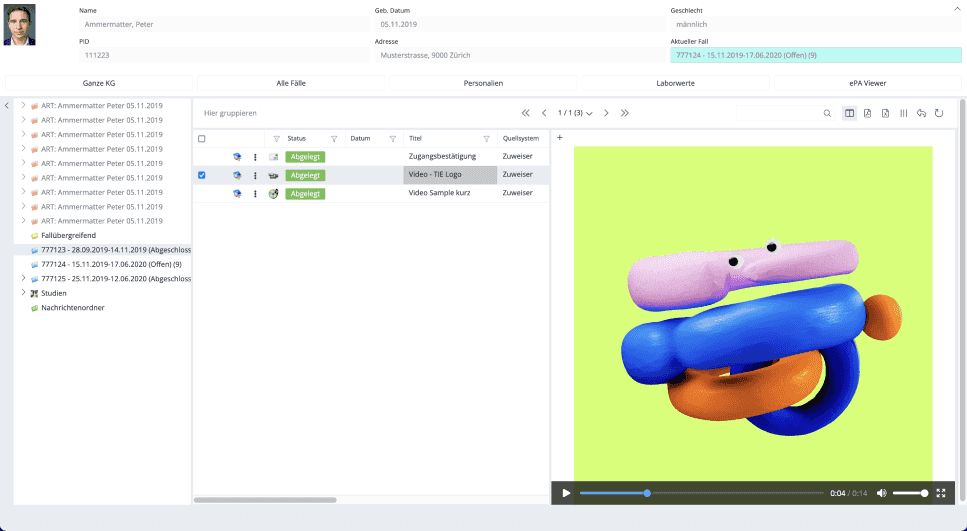Expand the Studien tree node
Image resolution: width=967 pixels, height=531 pixels.
point(23,292)
